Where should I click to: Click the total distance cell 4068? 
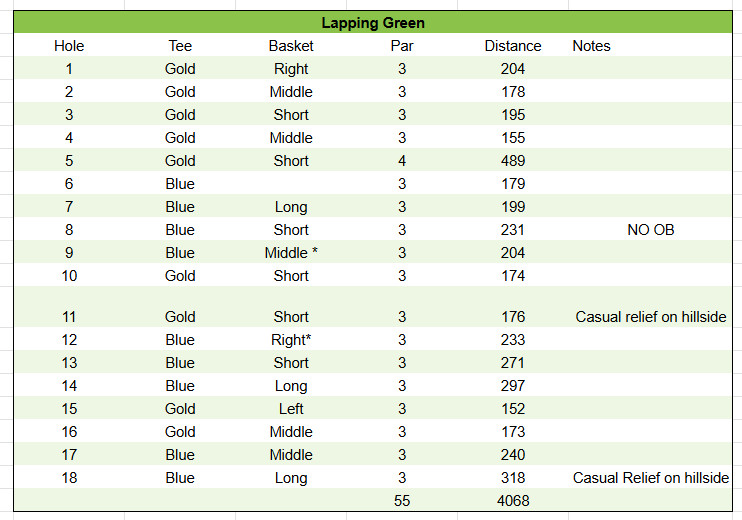(x=513, y=500)
